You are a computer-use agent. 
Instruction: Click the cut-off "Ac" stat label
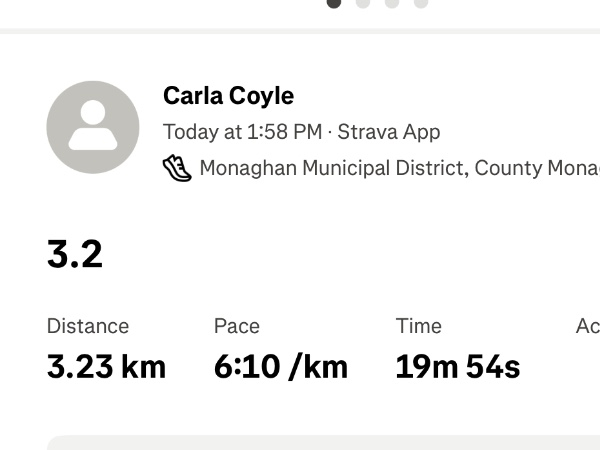(587, 326)
